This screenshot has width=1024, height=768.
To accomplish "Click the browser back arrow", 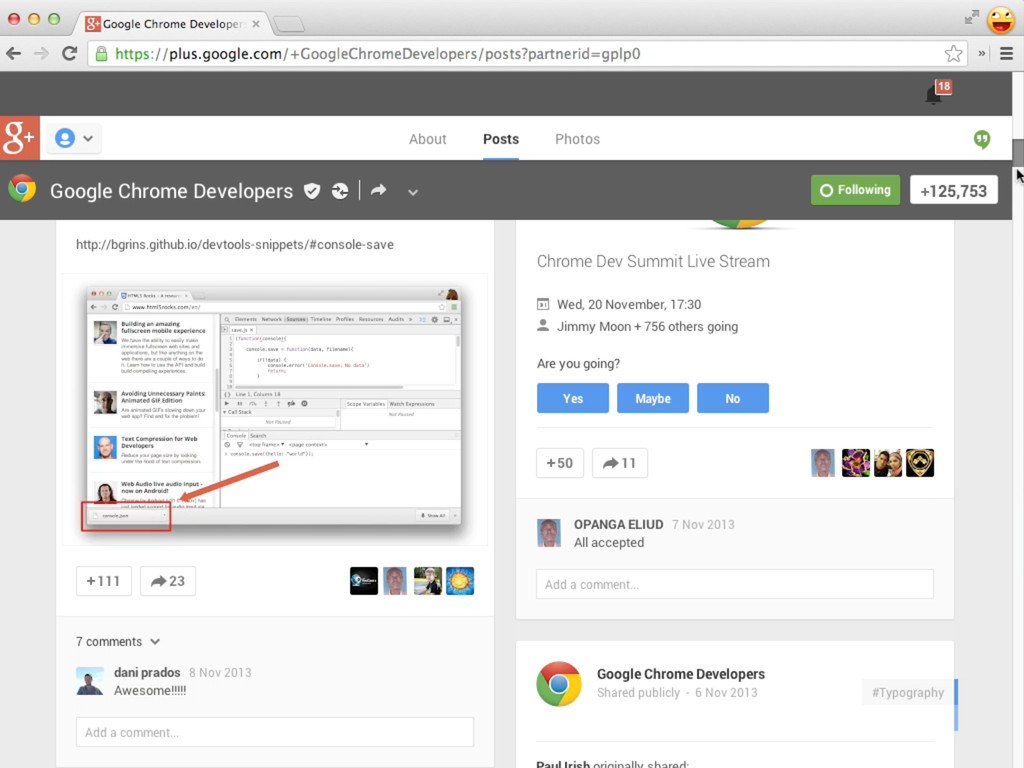I will 14,54.
